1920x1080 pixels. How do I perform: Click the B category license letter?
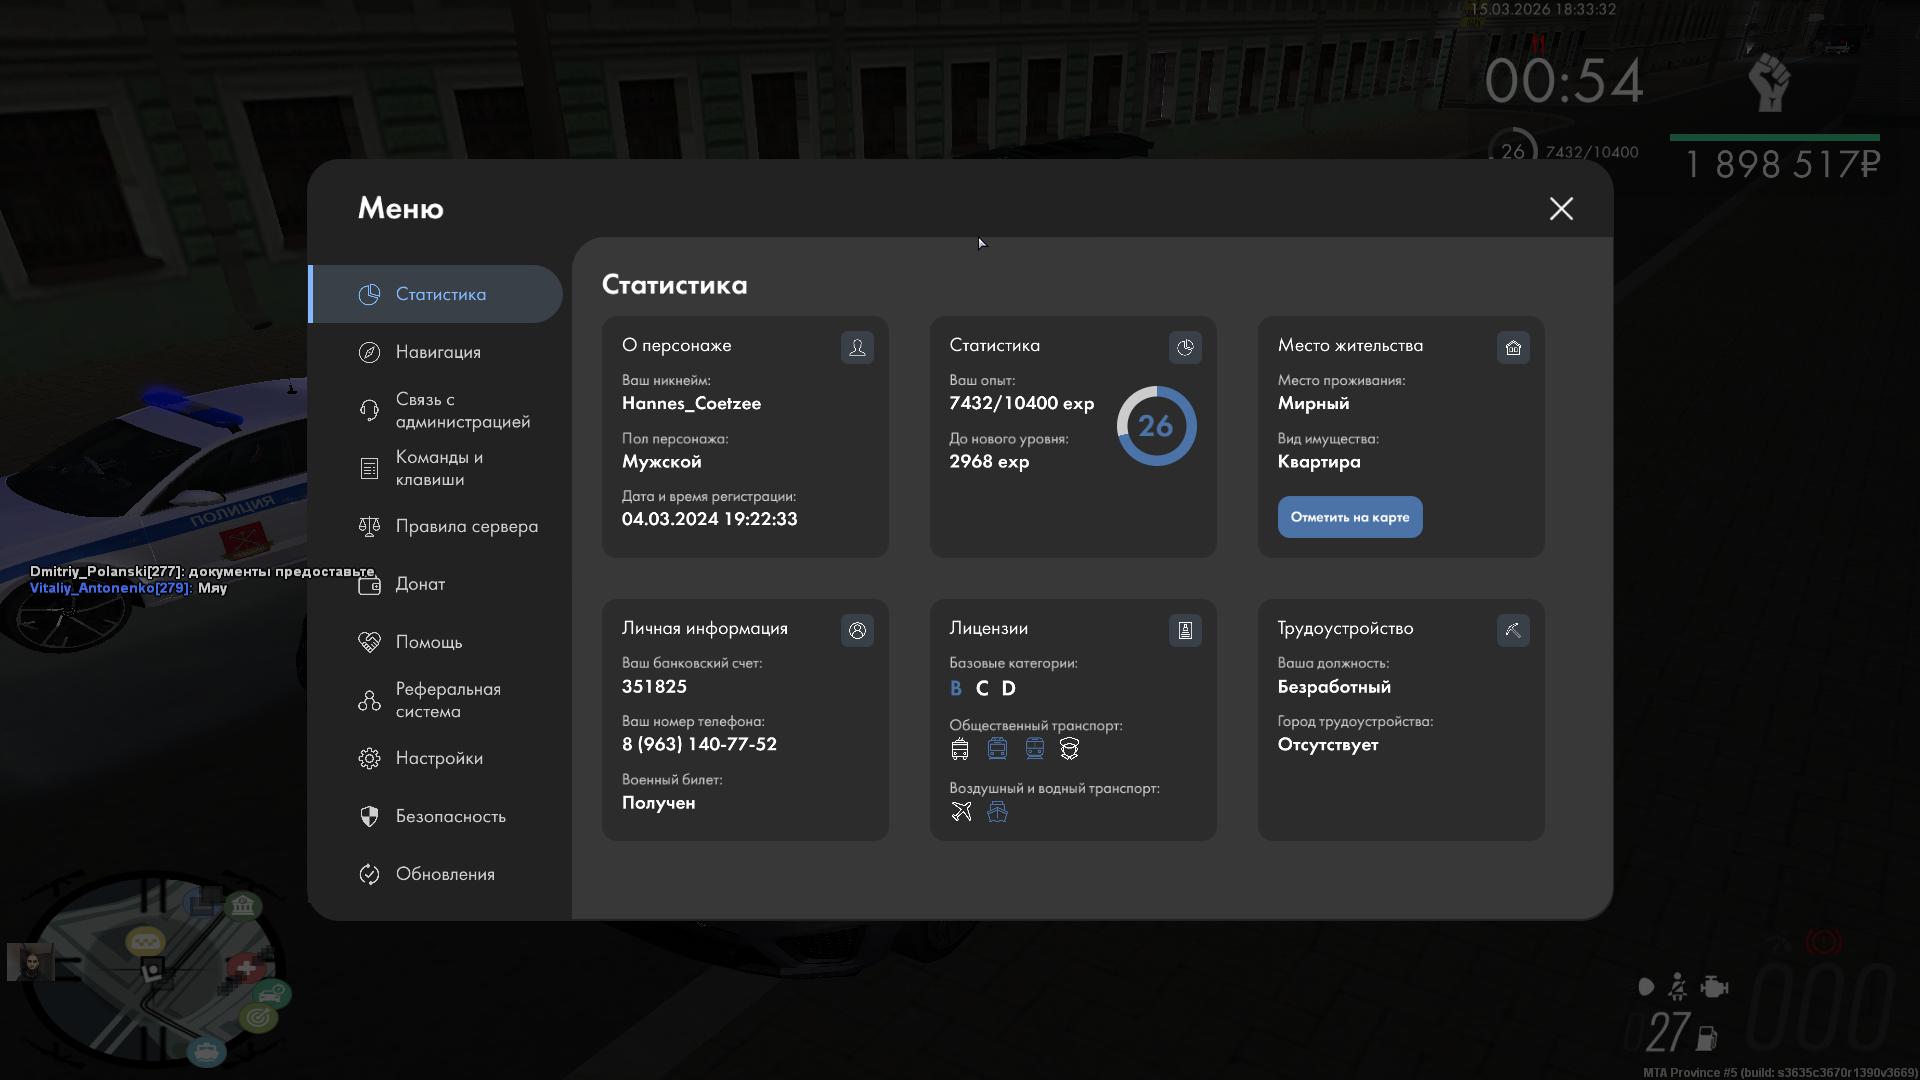[956, 688]
